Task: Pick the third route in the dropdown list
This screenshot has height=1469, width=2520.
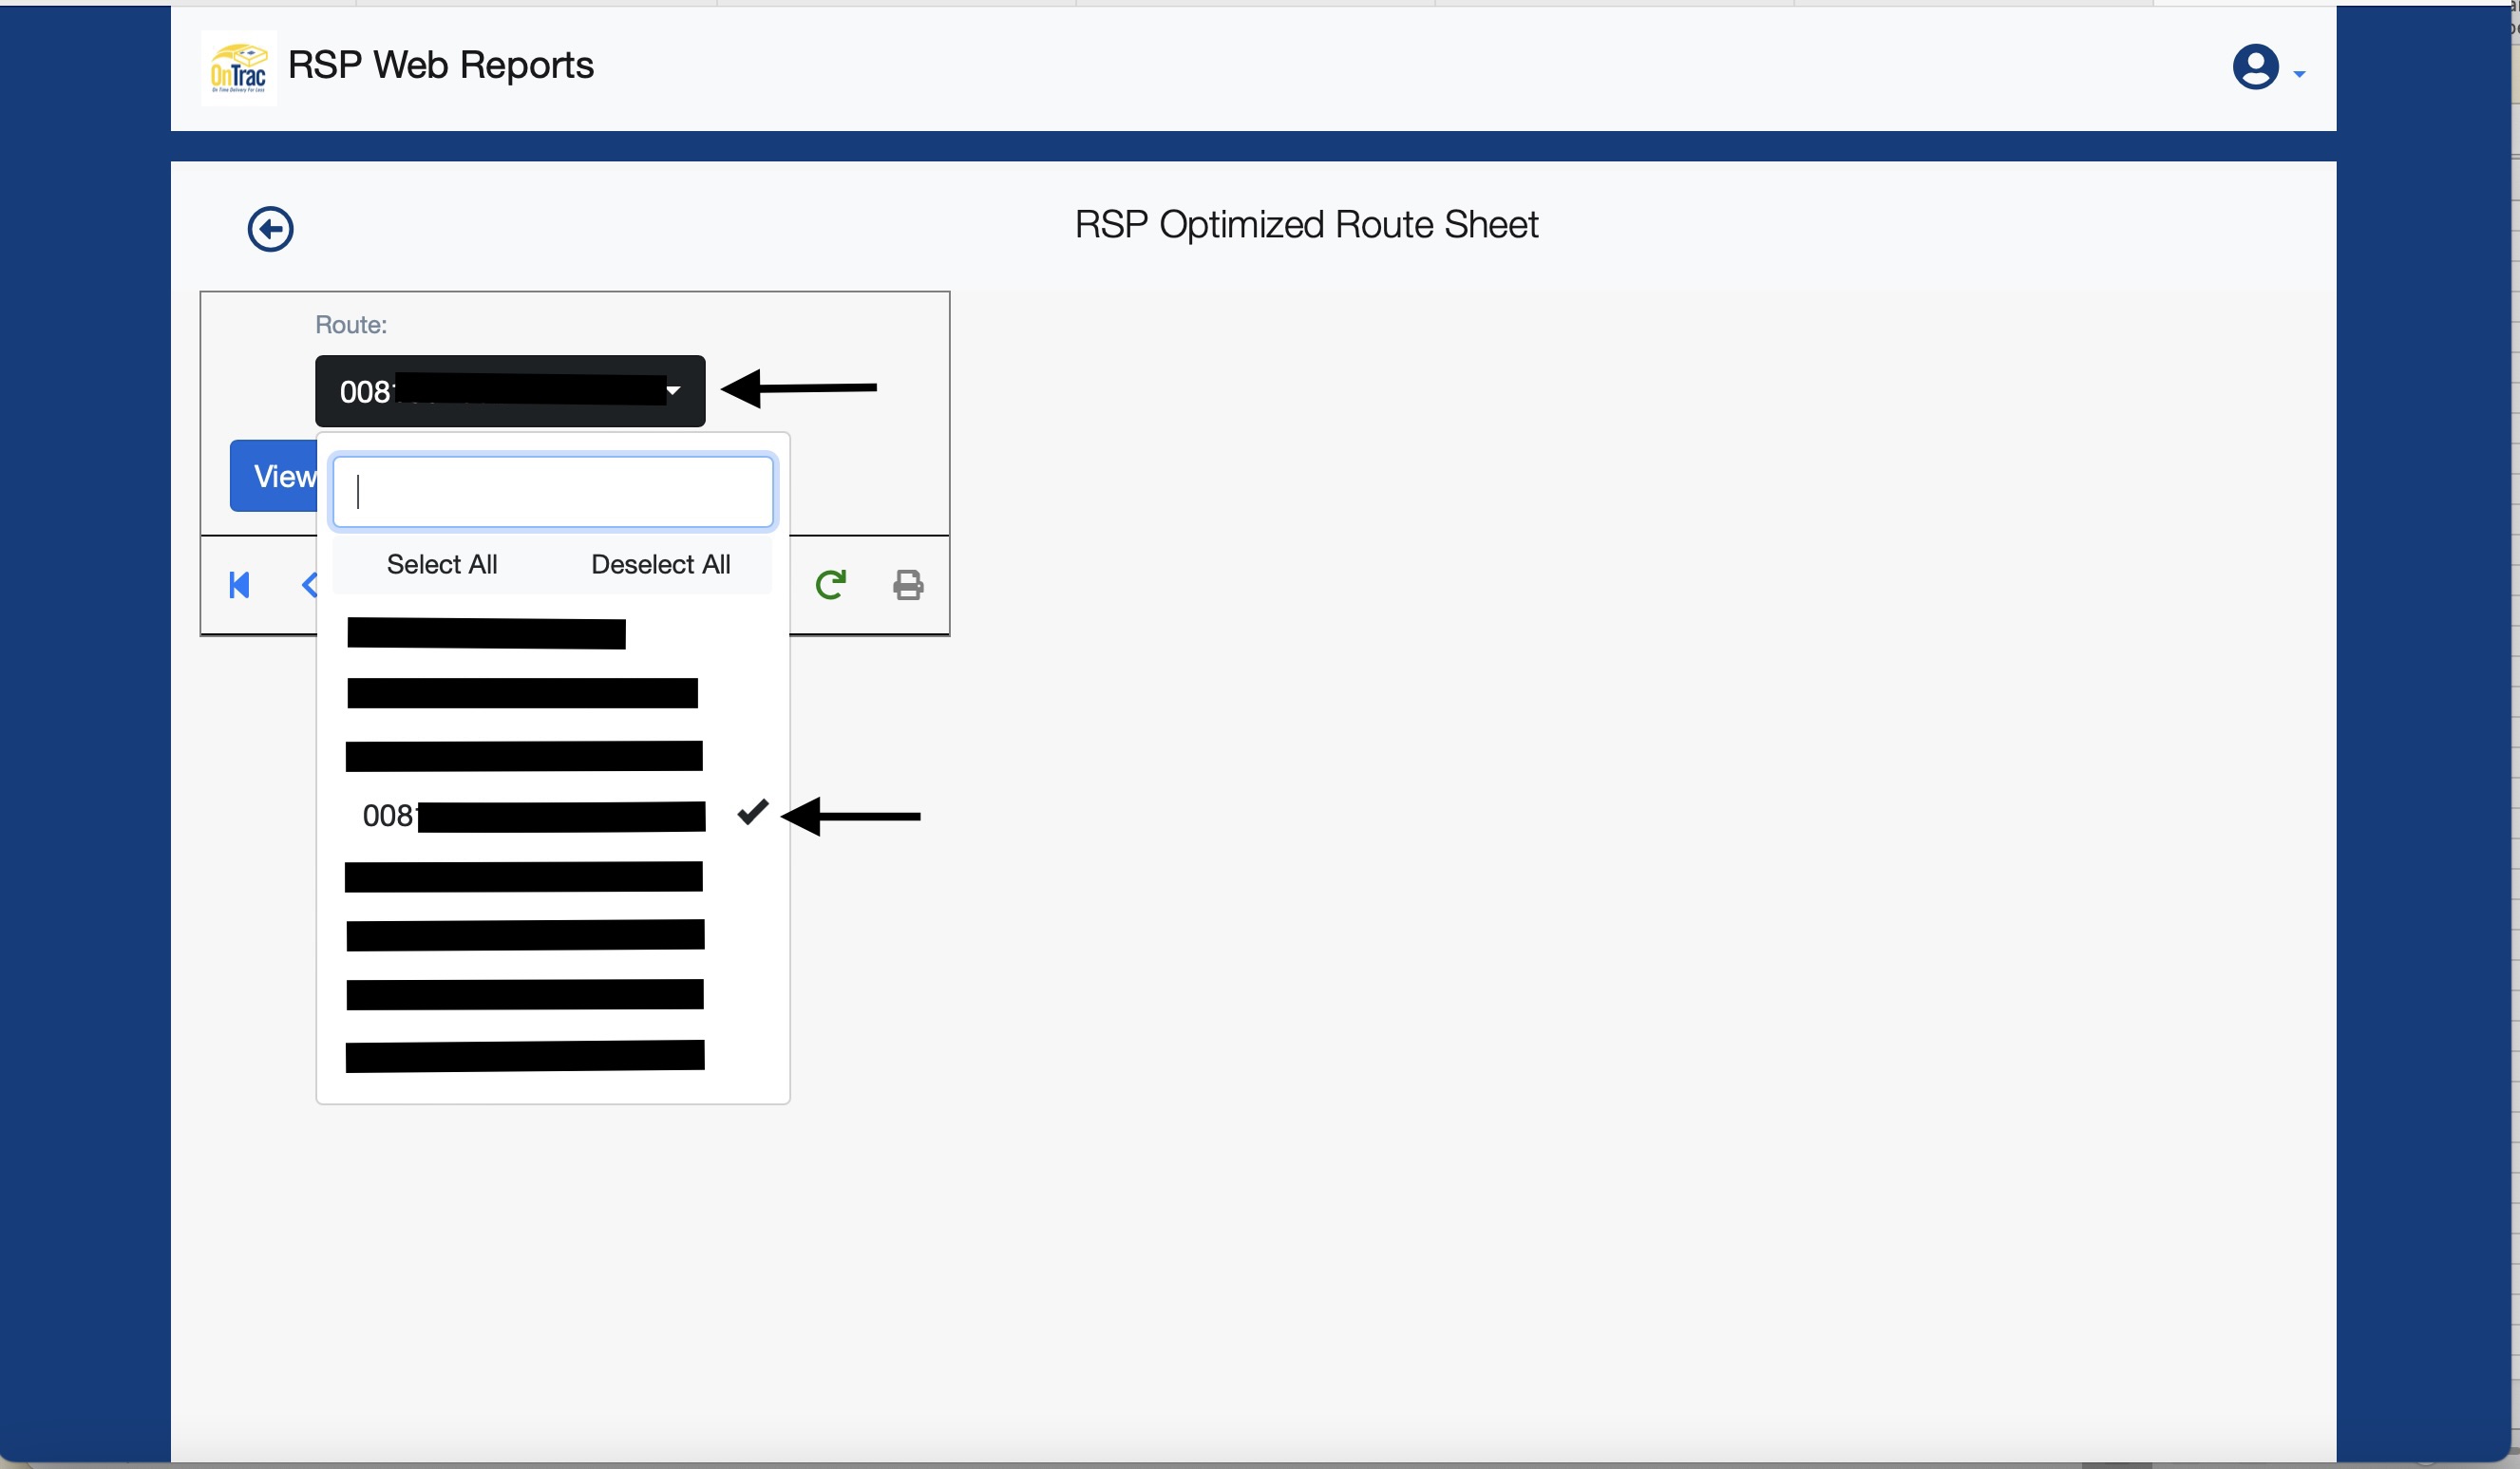Action: (x=524, y=756)
